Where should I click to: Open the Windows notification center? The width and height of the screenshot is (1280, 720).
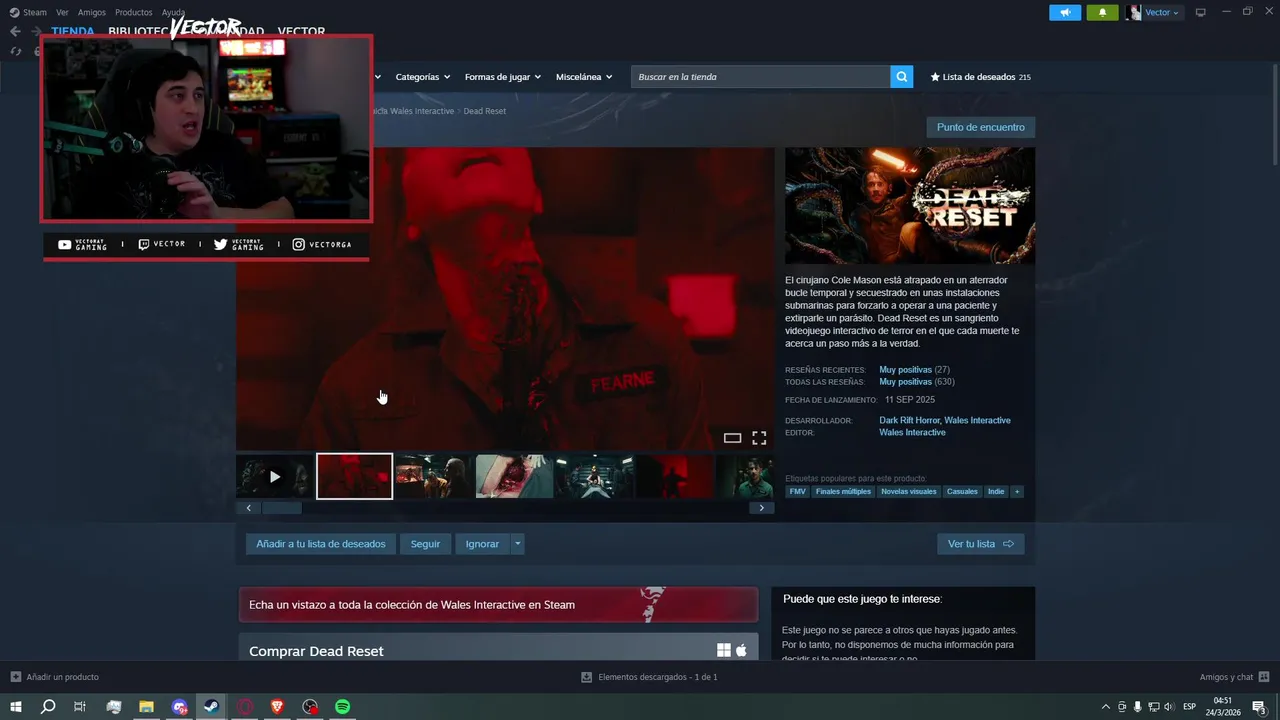click(x=1260, y=707)
